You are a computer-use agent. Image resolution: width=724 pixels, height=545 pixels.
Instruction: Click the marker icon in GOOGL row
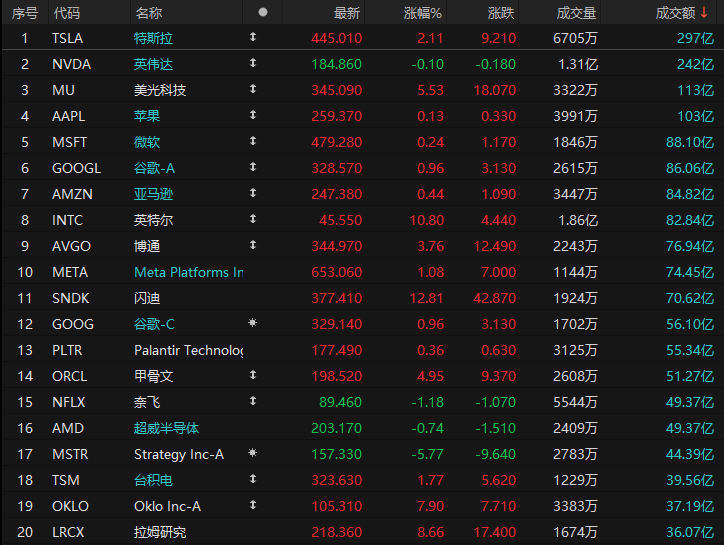[x=253, y=167]
